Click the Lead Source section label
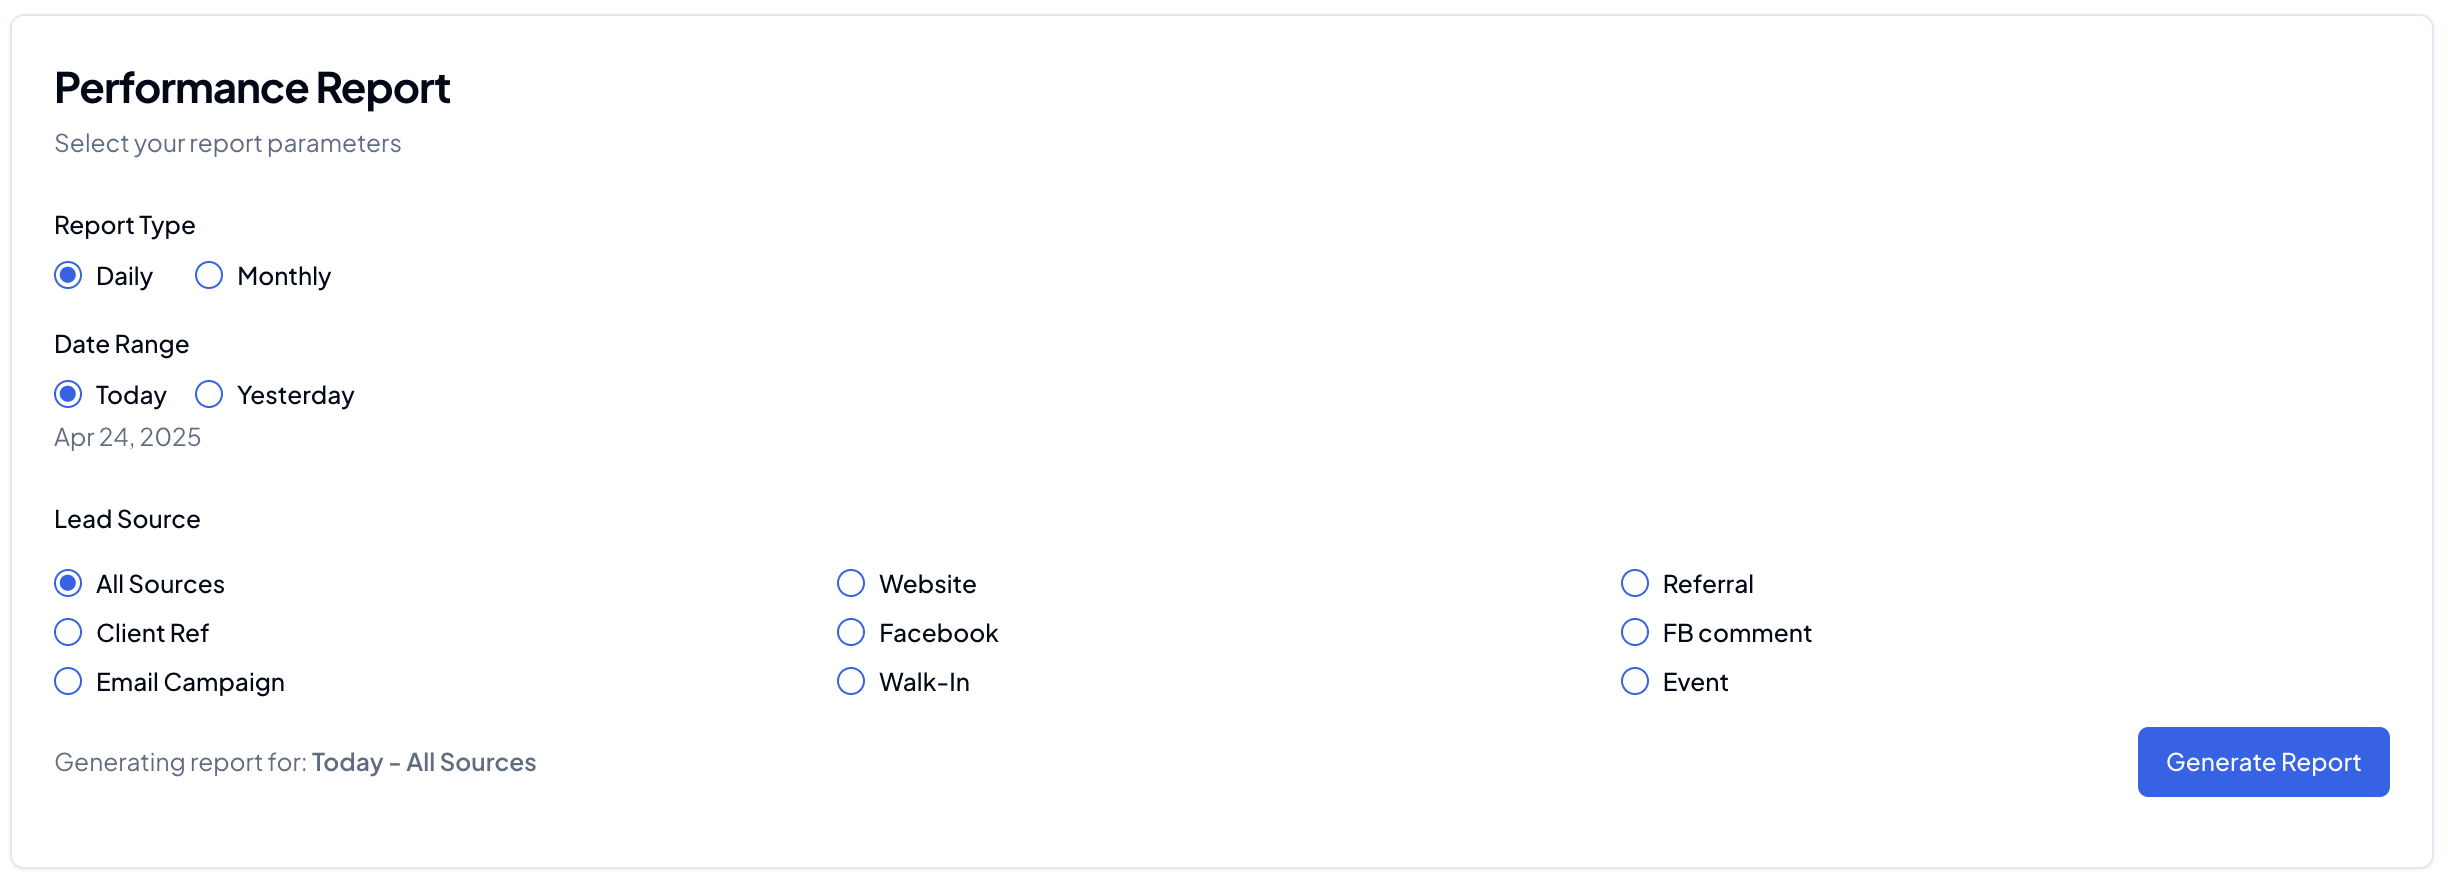 pyautogui.click(x=127, y=518)
